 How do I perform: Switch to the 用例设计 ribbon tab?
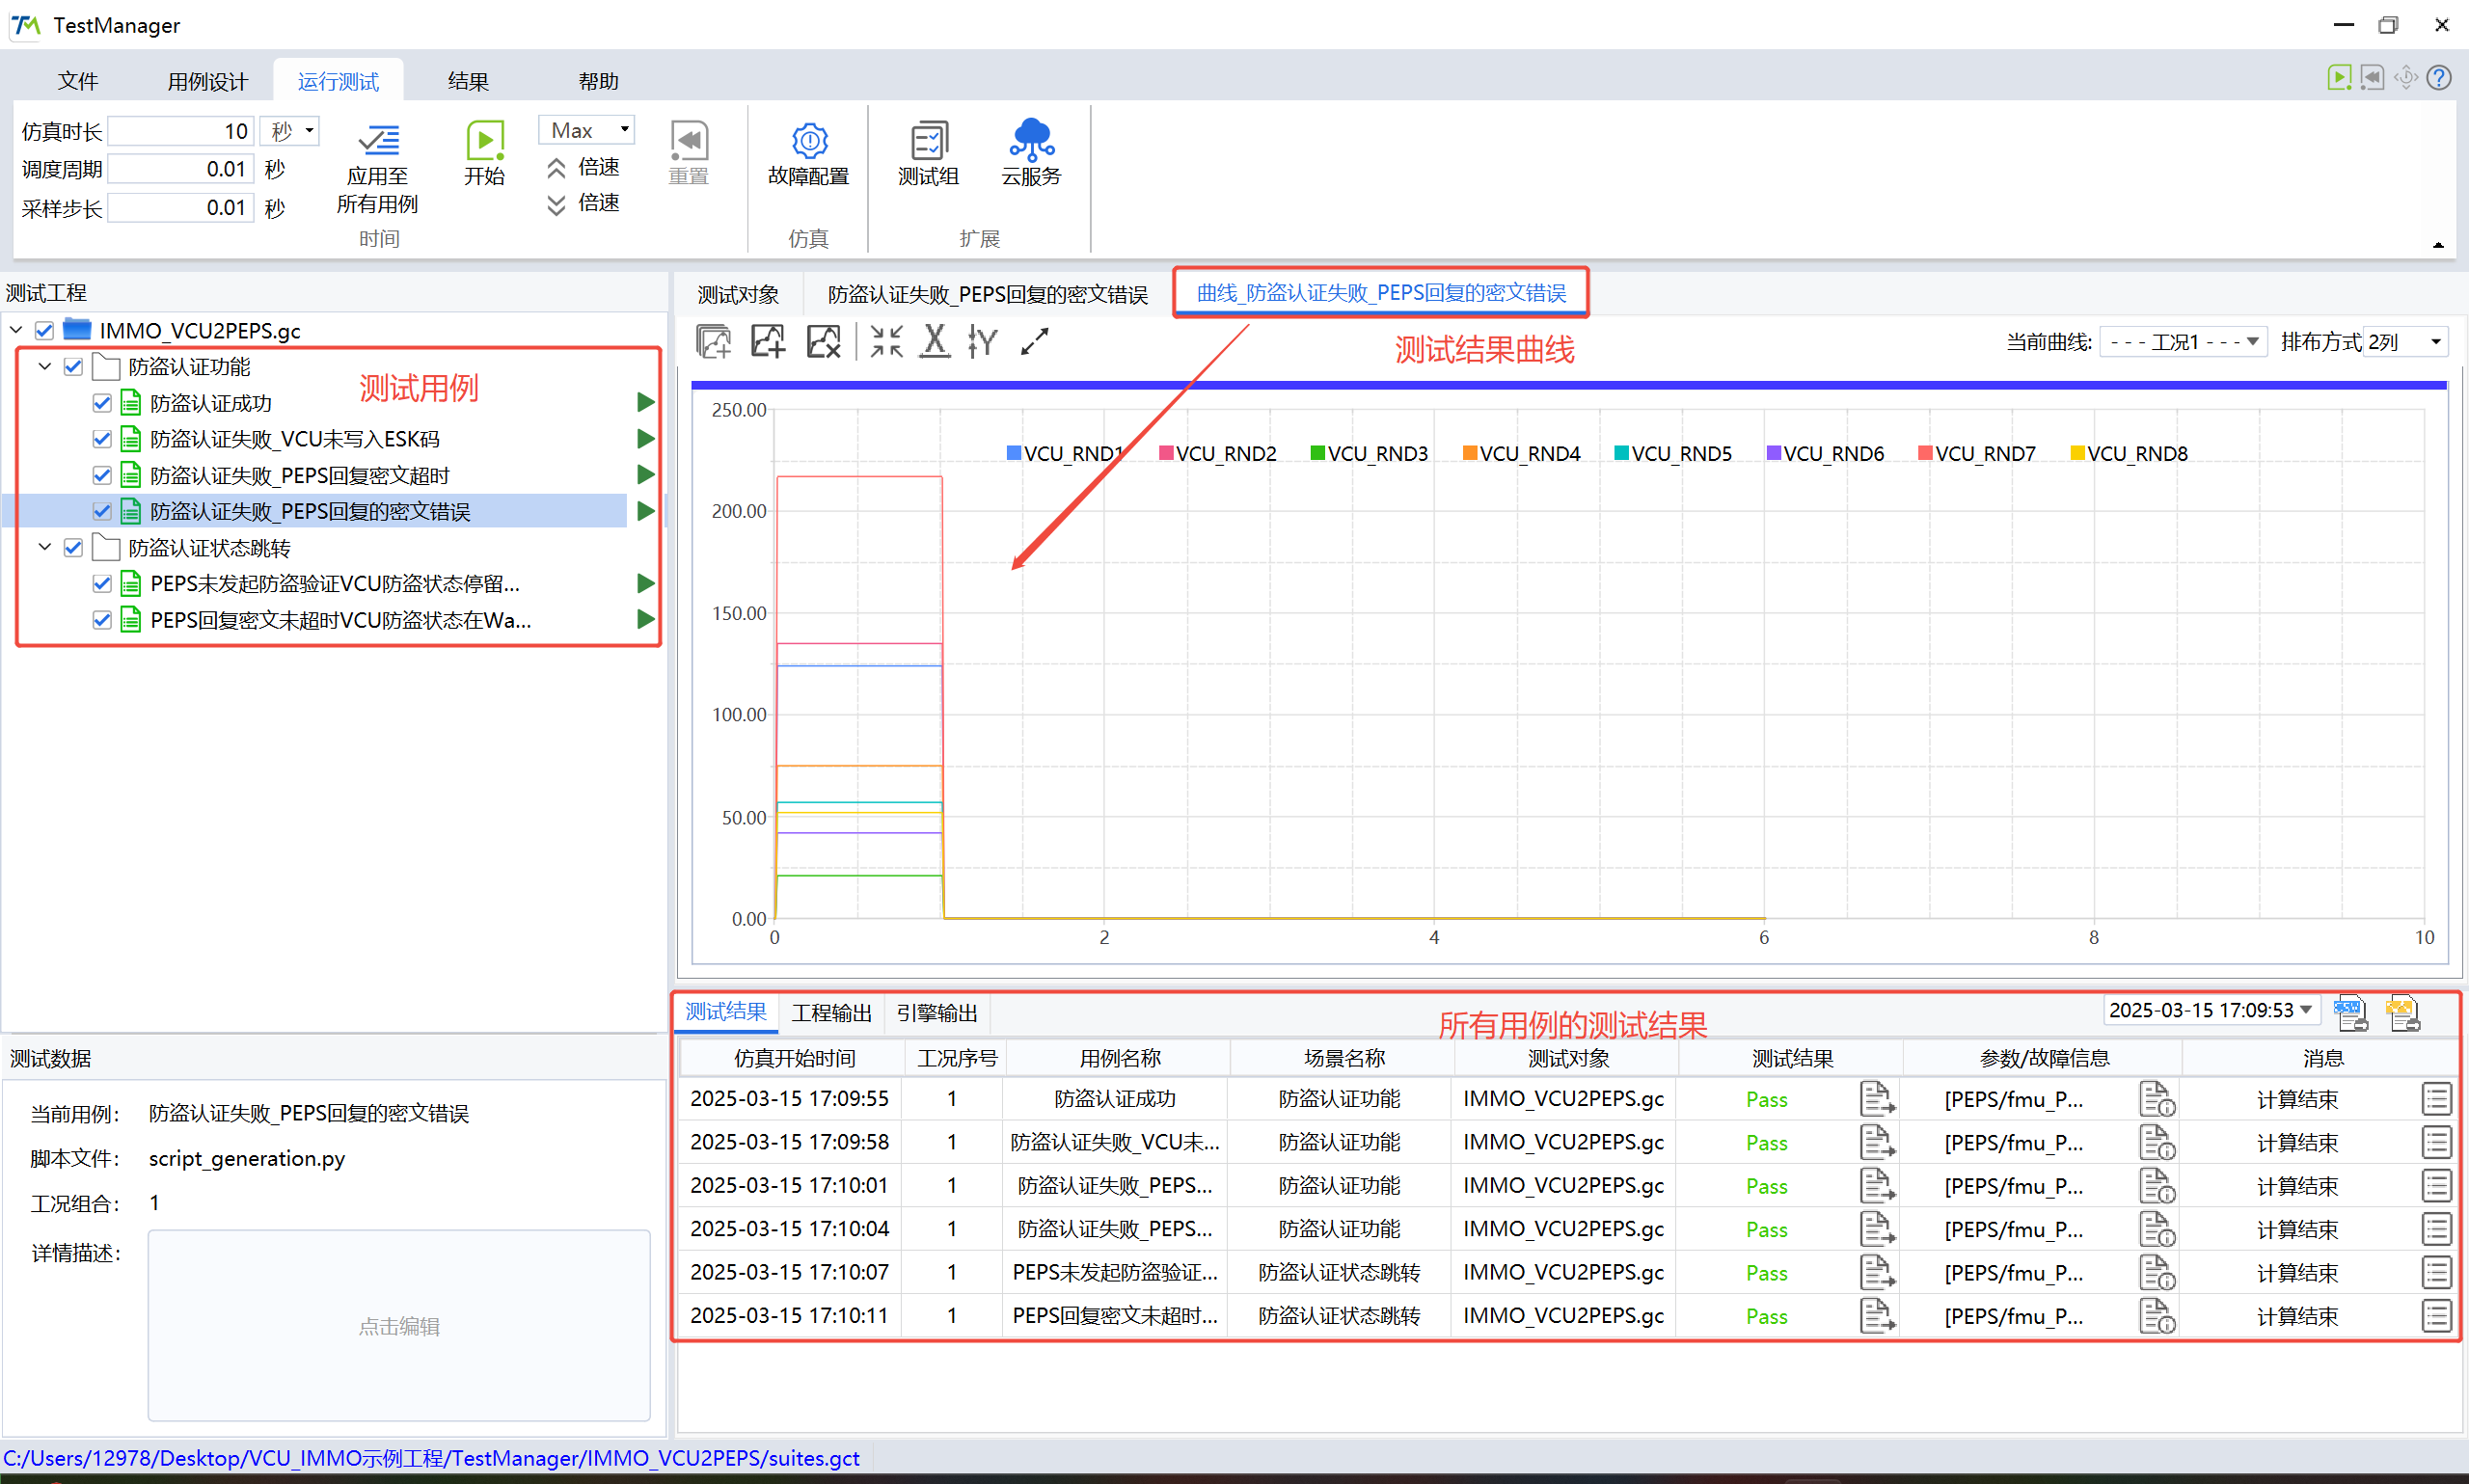(x=207, y=81)
